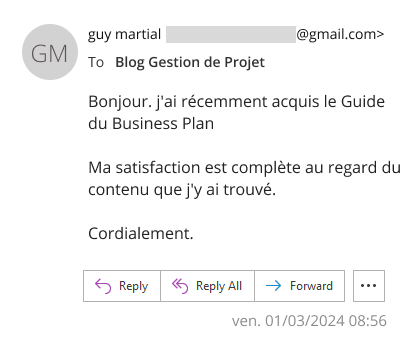Image resolution: width=416 pixels, height=362 pixels.
Task: Click the Reply All button label
Action: (x=219, y=286)
